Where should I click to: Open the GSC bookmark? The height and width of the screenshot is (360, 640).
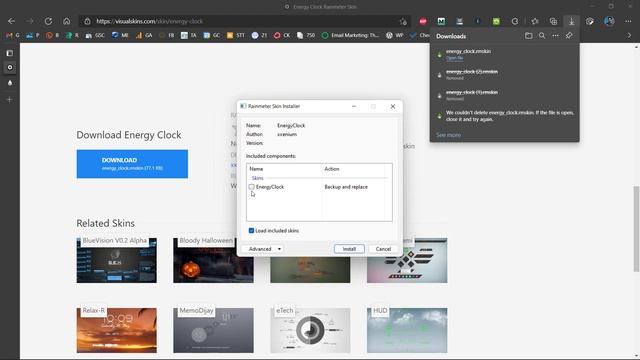tap(96, 36)
